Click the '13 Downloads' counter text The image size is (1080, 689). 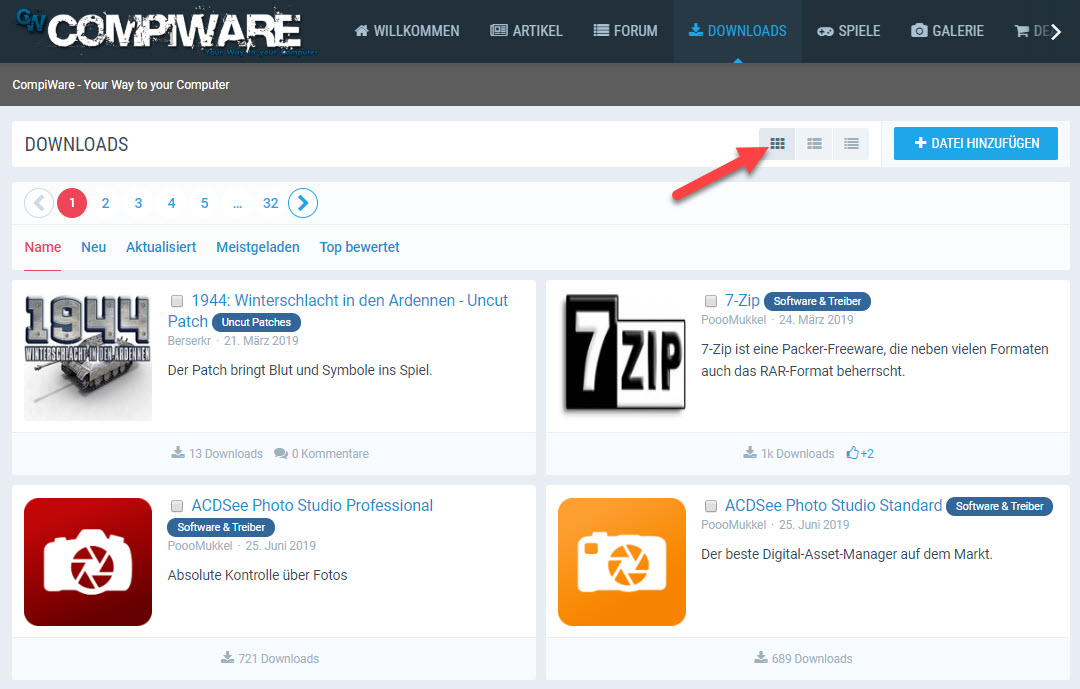point(217,453)
